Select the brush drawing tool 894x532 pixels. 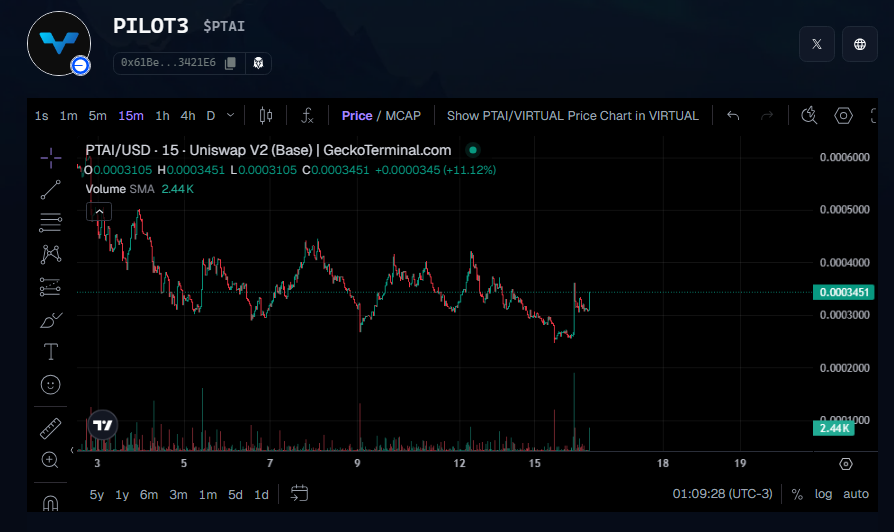[51, 320]
